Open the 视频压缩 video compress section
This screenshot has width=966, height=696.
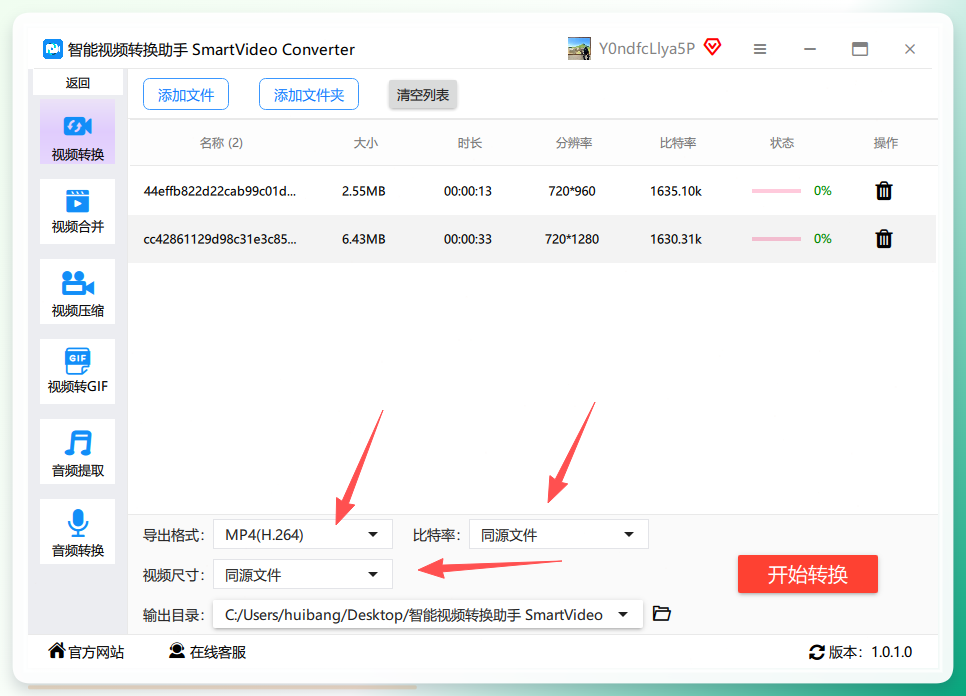coord(78,291)
